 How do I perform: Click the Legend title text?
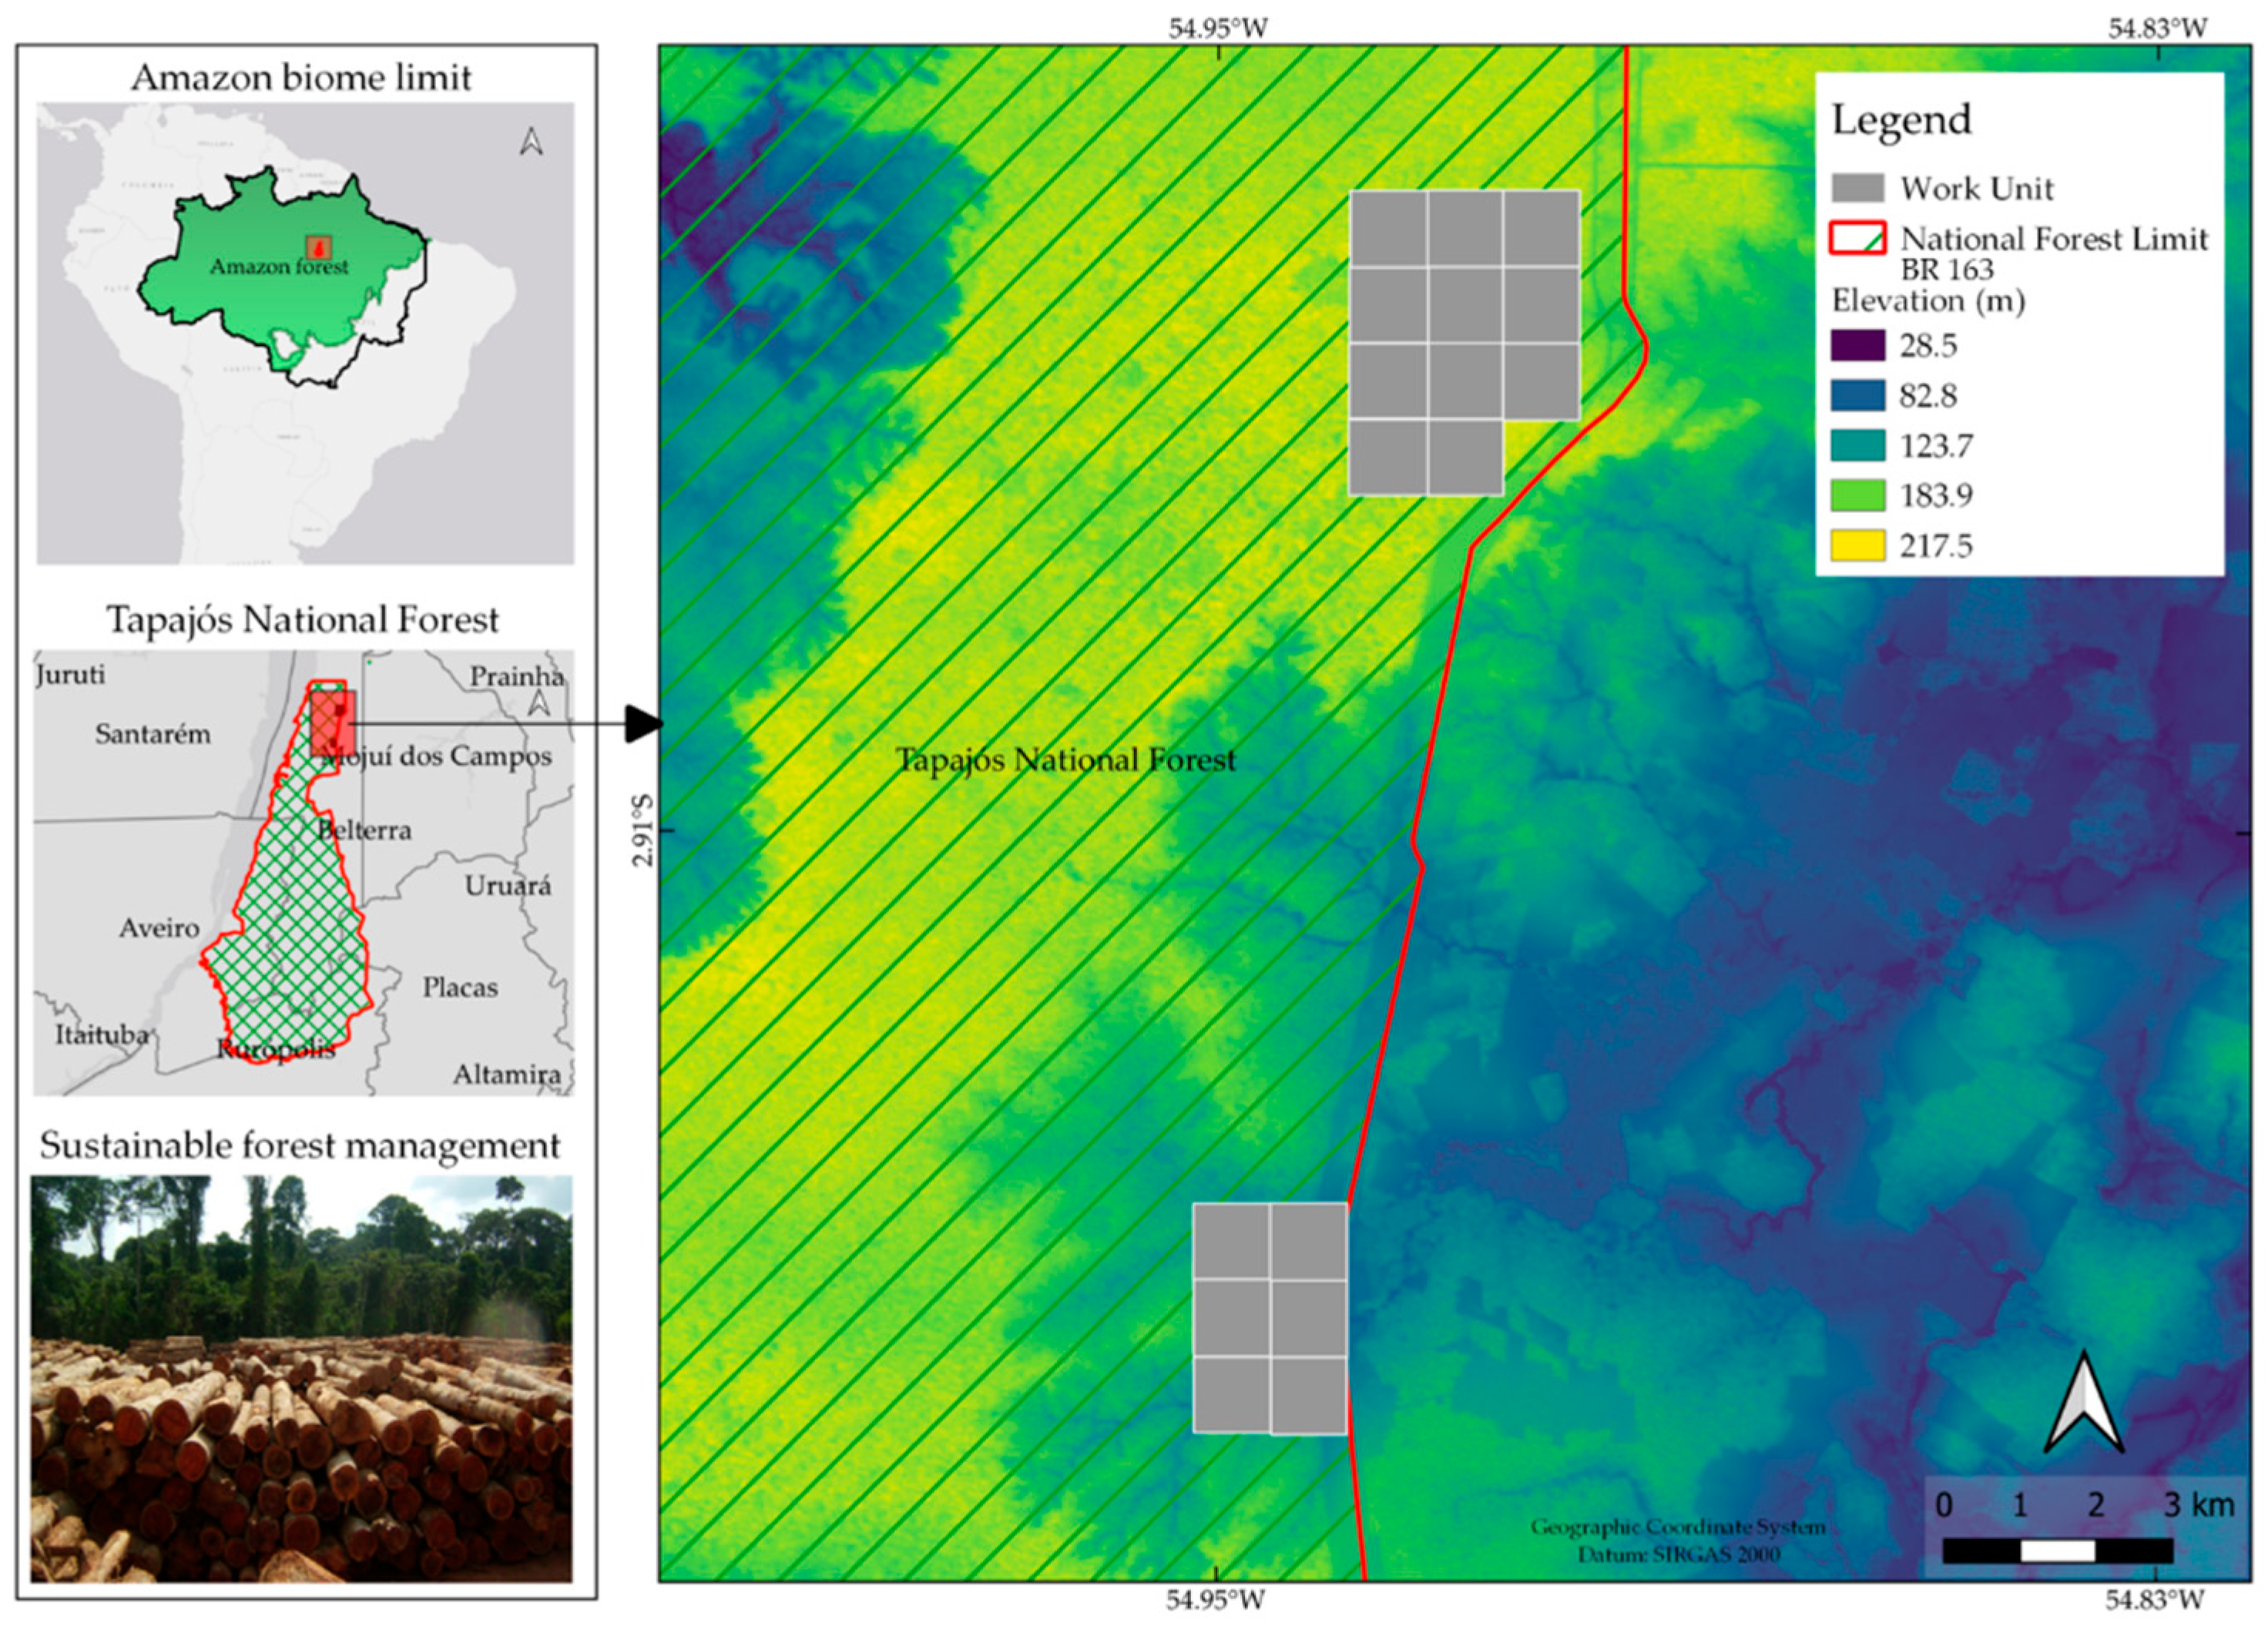click(x=1901, y=120)
